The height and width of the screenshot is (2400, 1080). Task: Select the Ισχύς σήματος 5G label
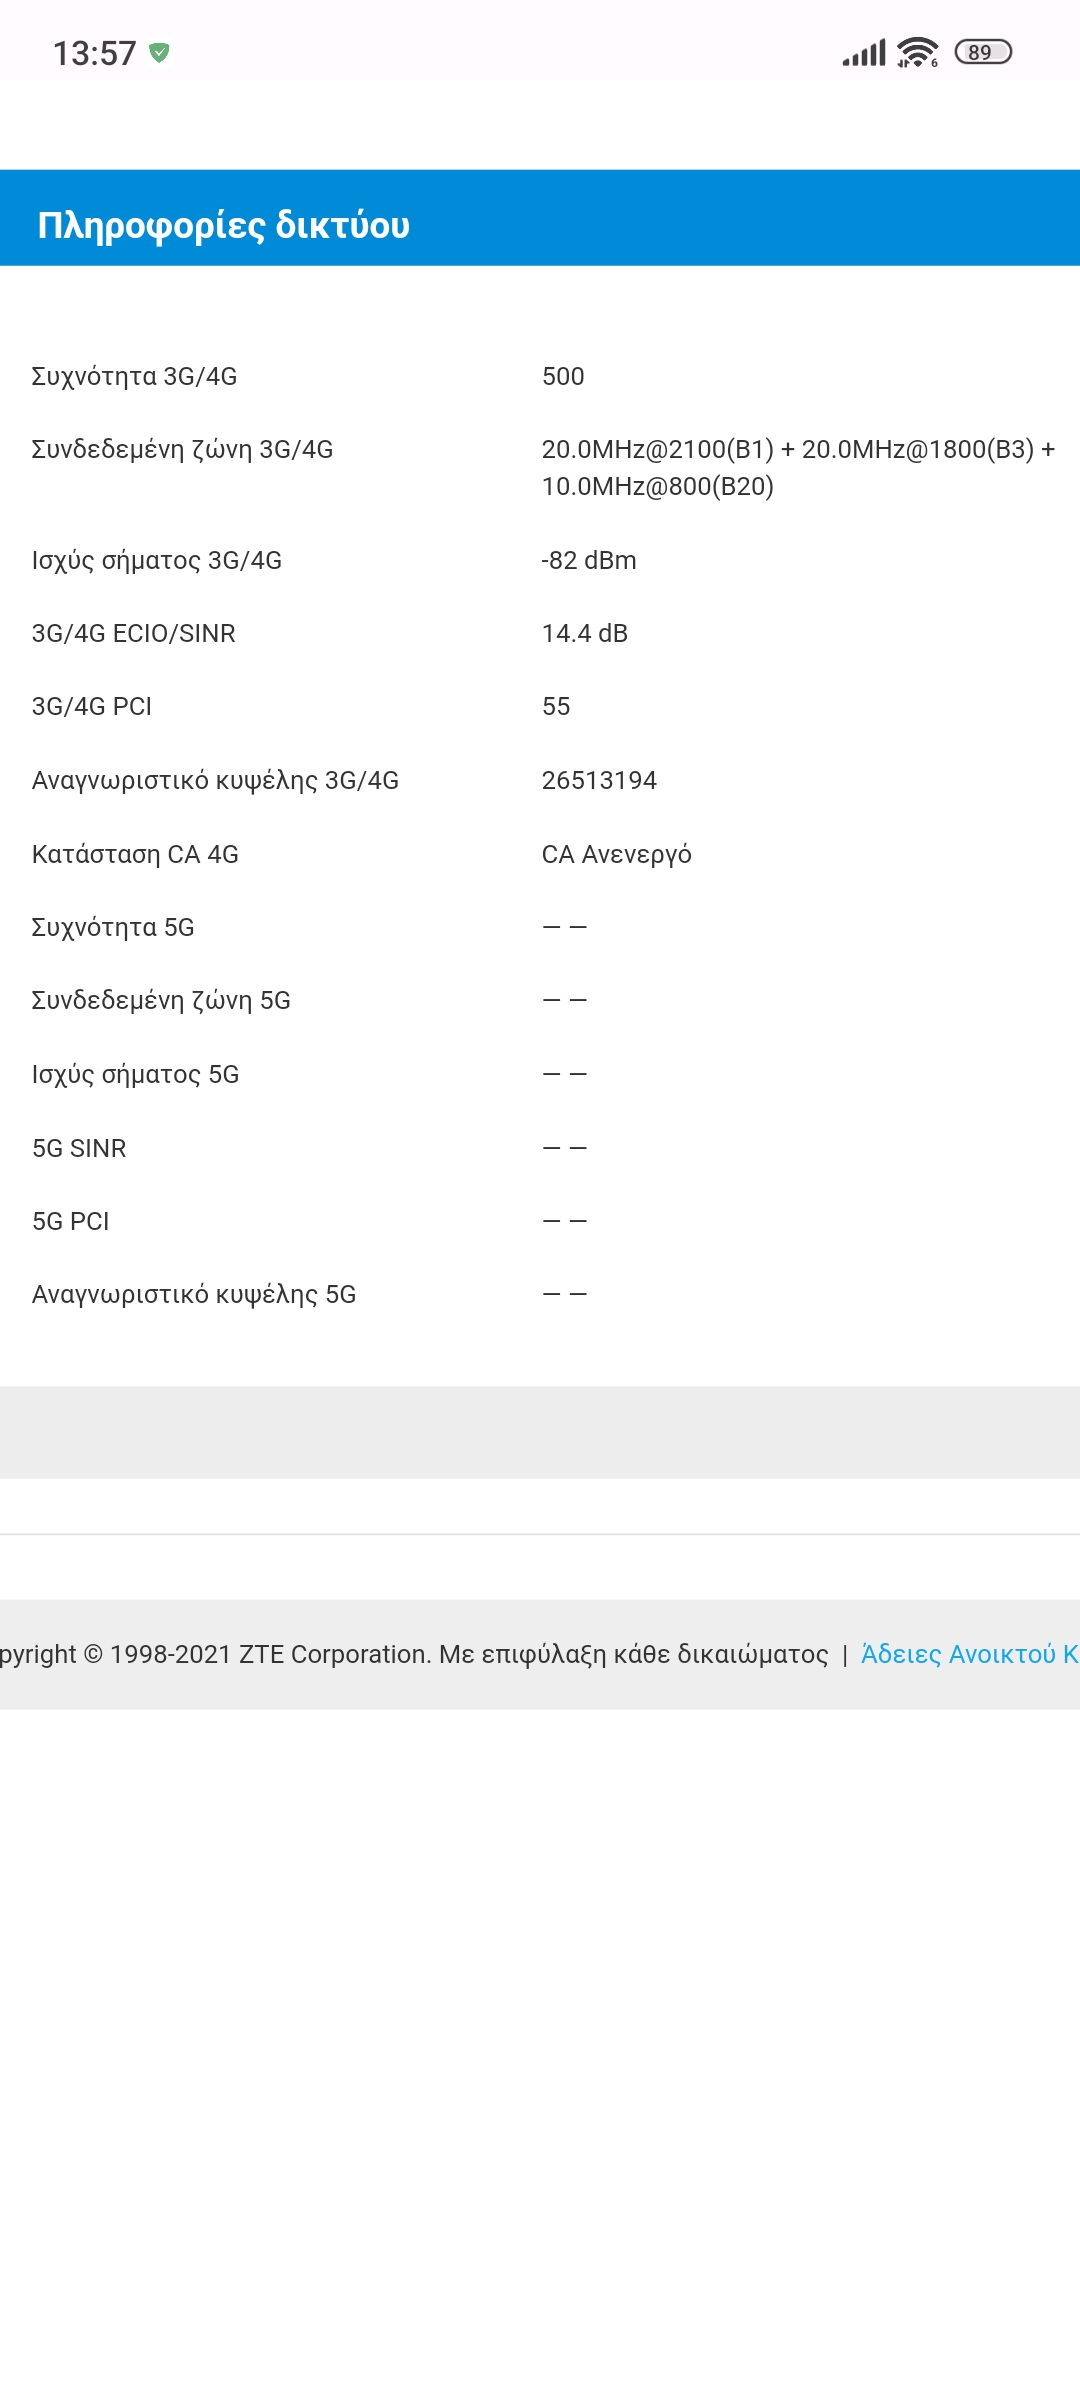(x=135, y=1075)
